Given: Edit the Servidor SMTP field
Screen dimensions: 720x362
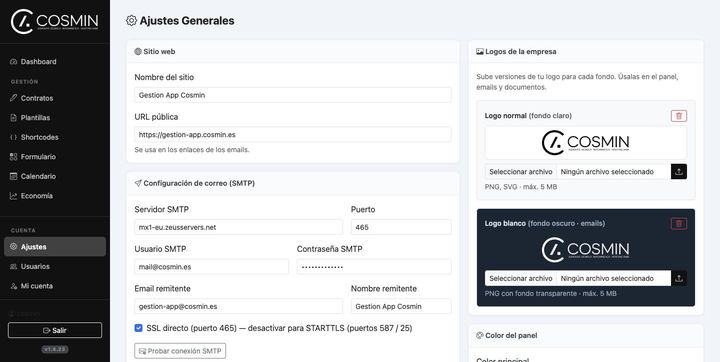Looking at the screenshot, I should 238,227.
